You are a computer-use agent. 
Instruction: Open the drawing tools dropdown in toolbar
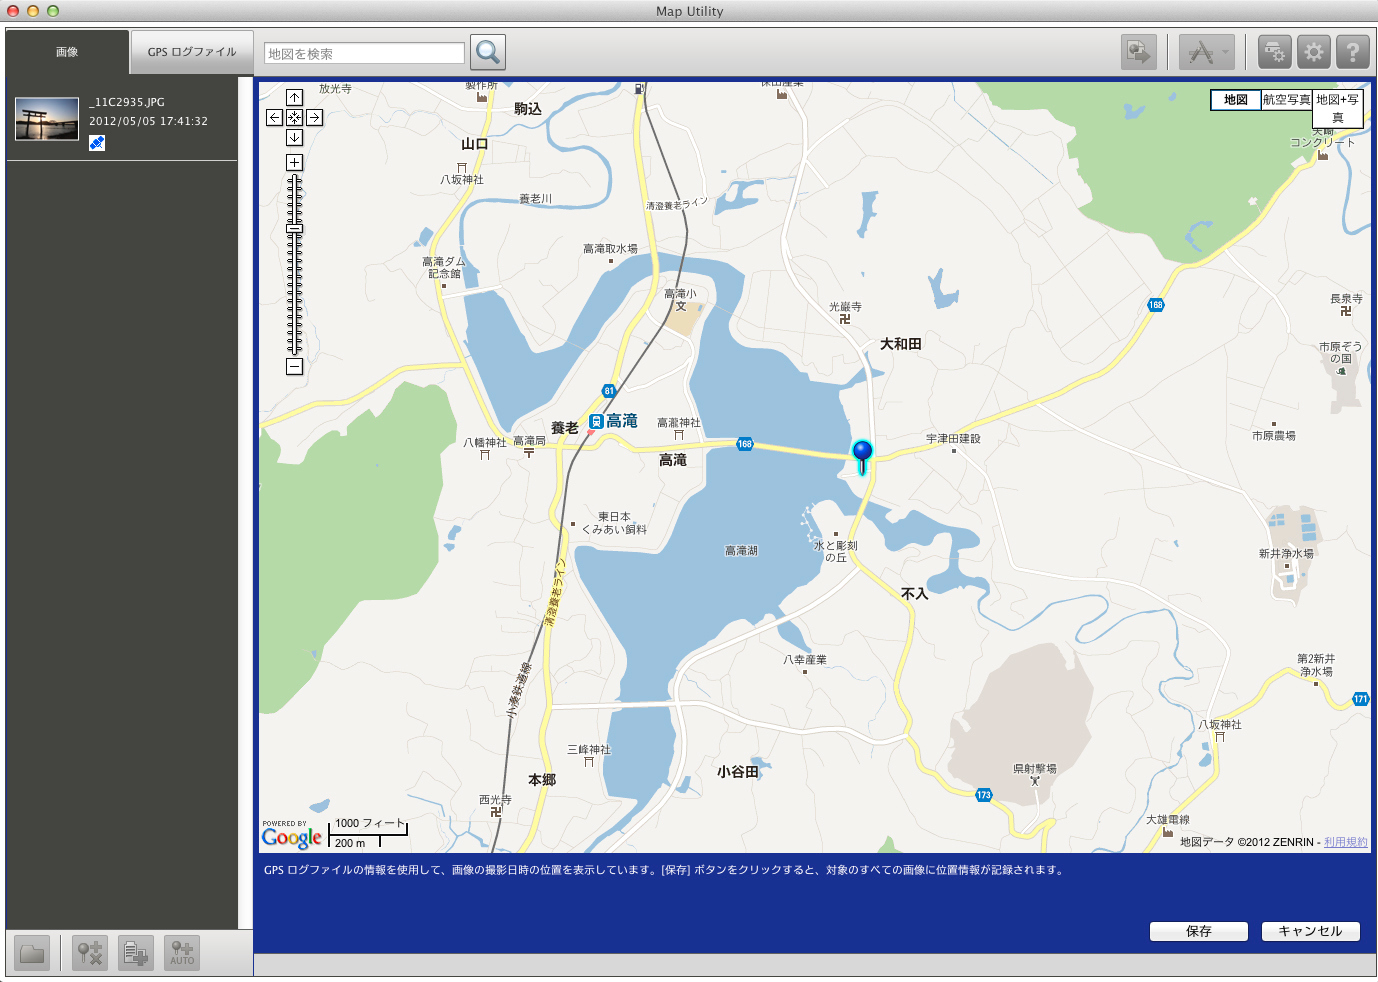1206,52
